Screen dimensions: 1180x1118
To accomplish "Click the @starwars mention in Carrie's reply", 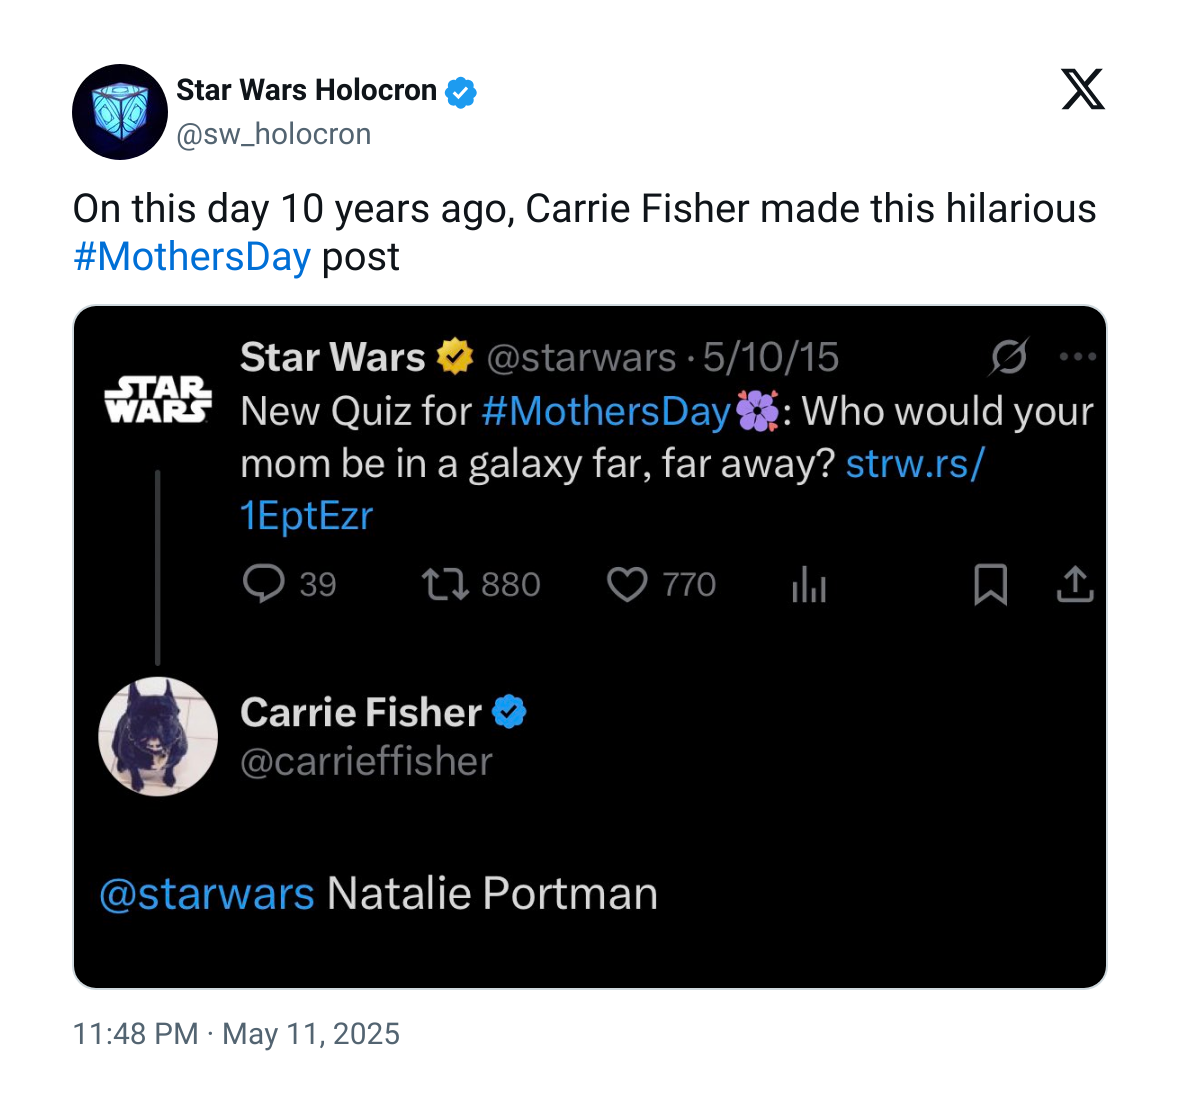I will (x=207, y=894).
